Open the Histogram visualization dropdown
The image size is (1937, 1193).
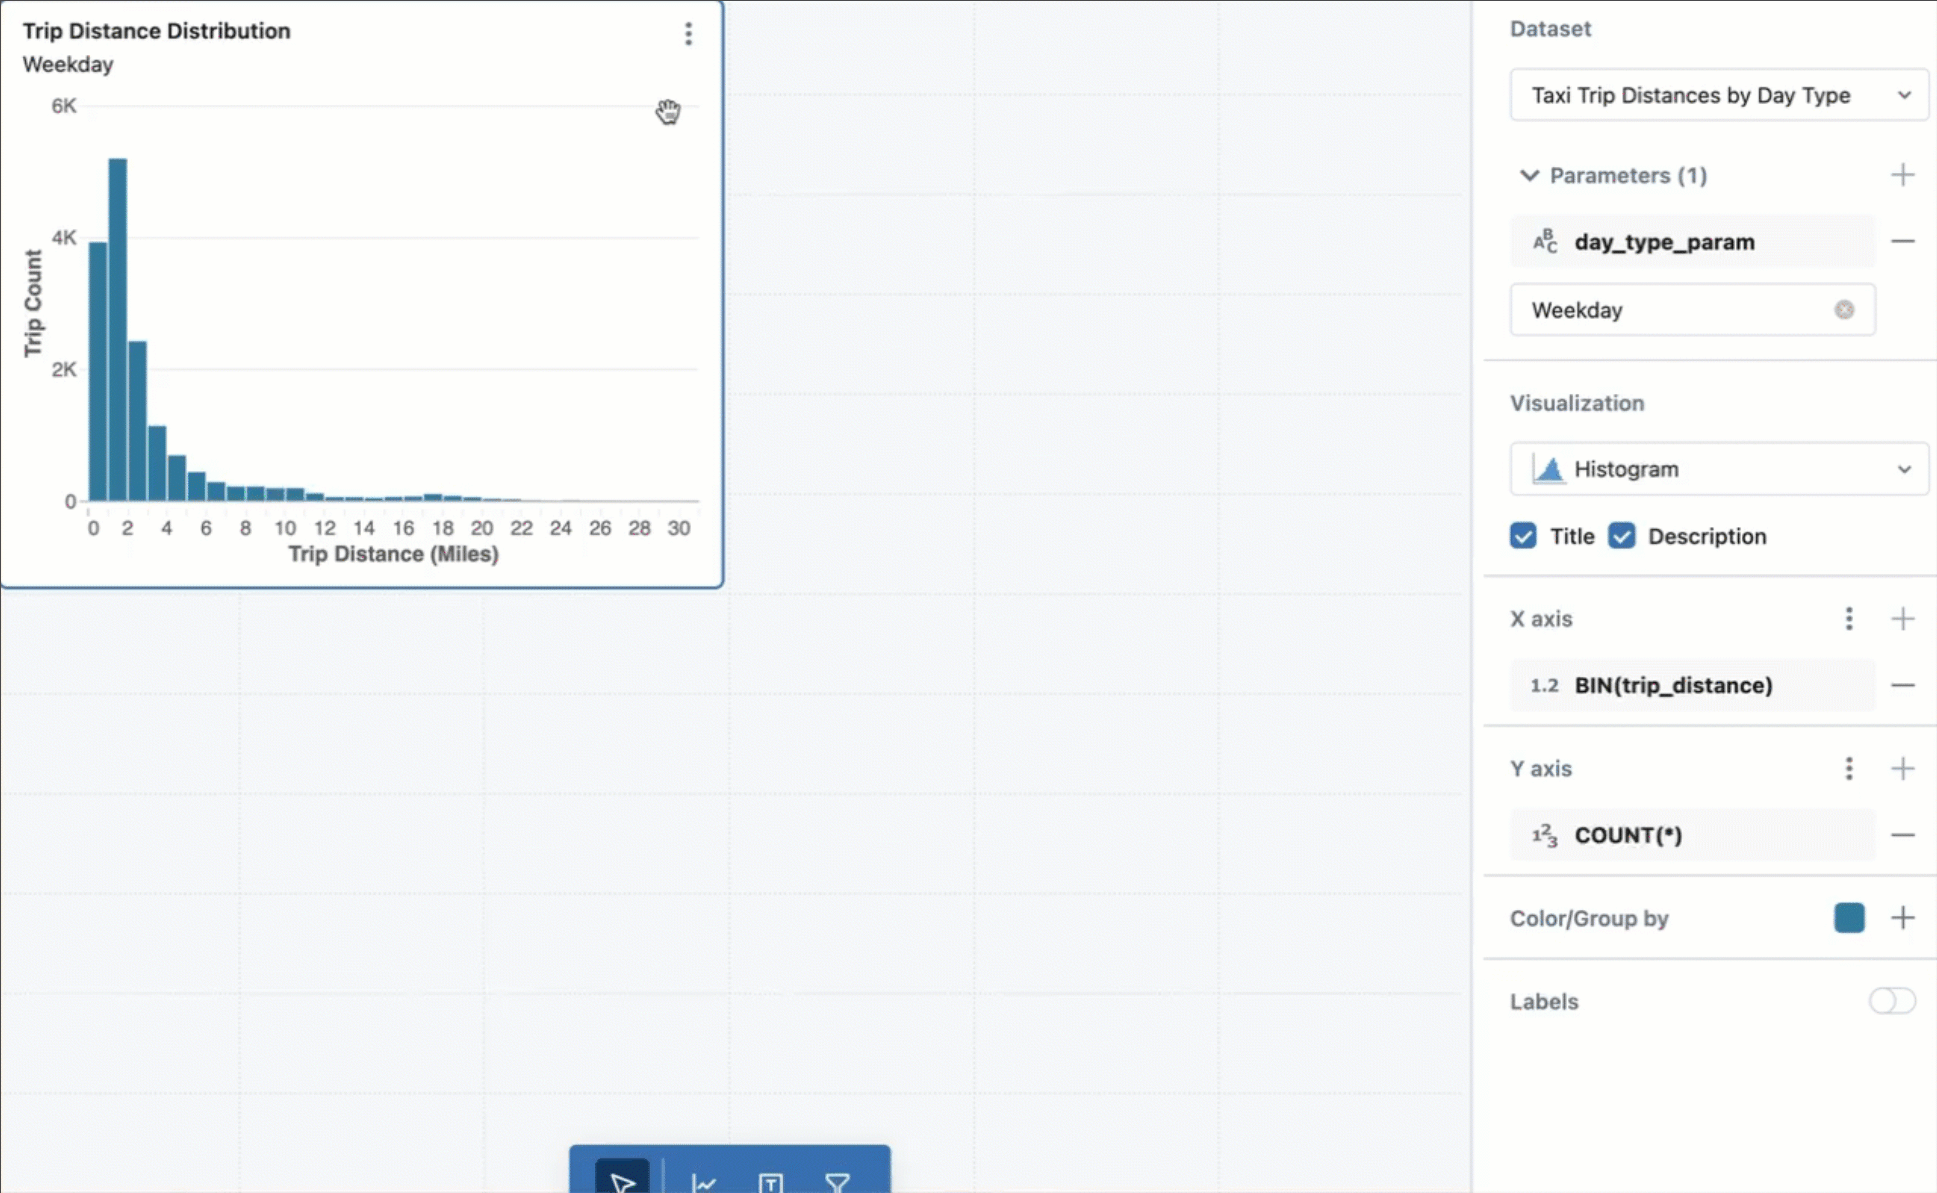click(x=1720, y=469)
